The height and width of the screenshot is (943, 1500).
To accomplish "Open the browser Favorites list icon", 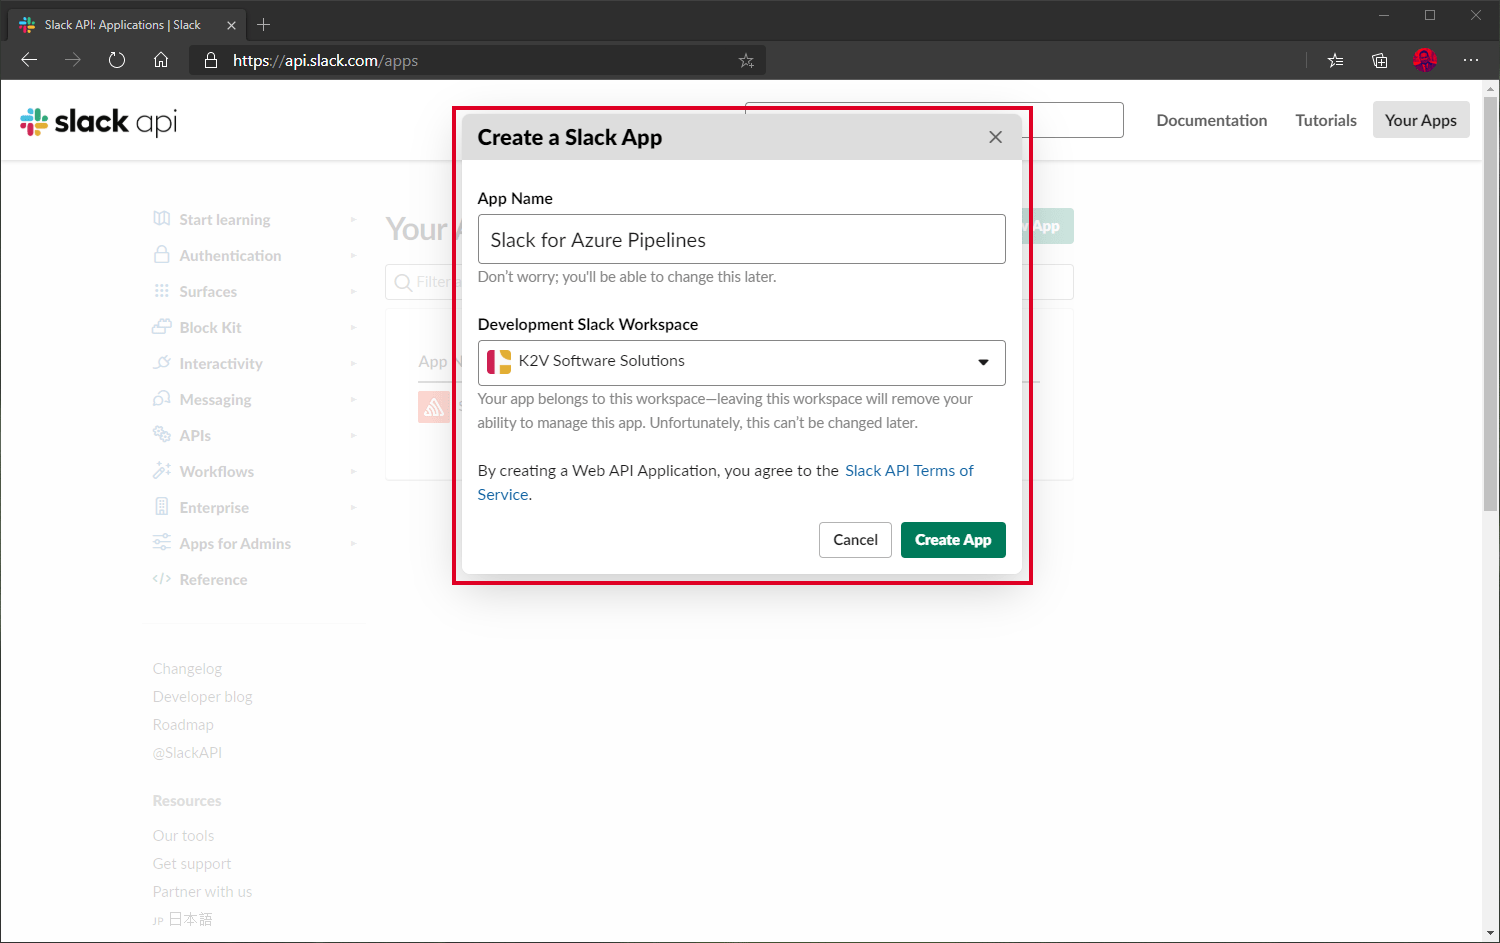I will [x=1335, y=60].
